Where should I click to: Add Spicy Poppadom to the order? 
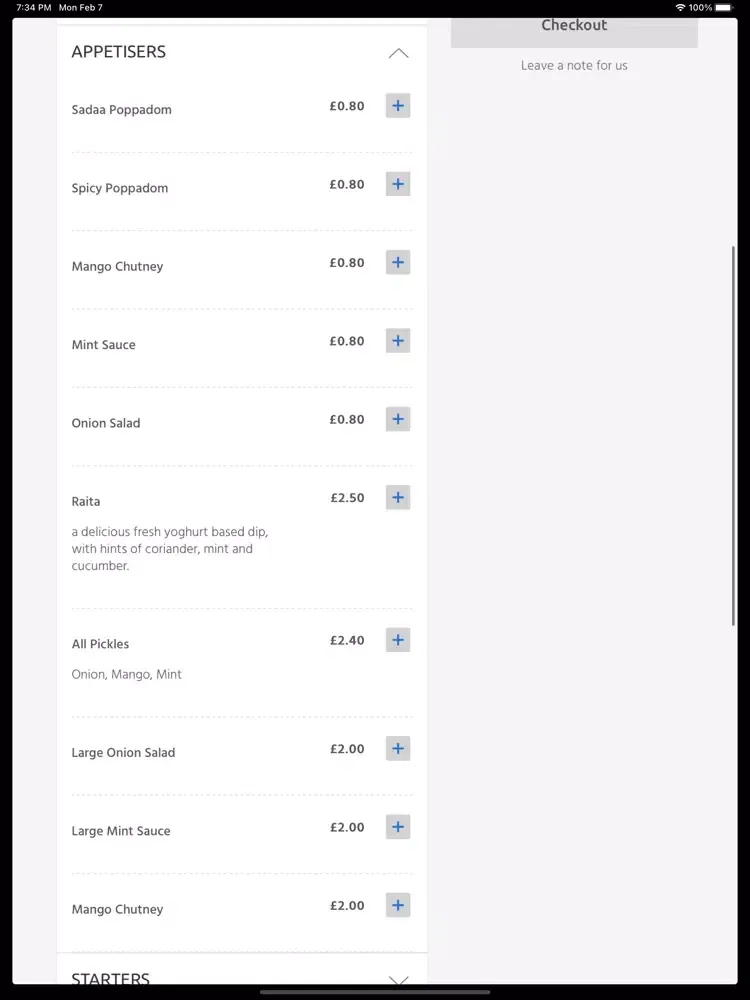click(398, 184)
